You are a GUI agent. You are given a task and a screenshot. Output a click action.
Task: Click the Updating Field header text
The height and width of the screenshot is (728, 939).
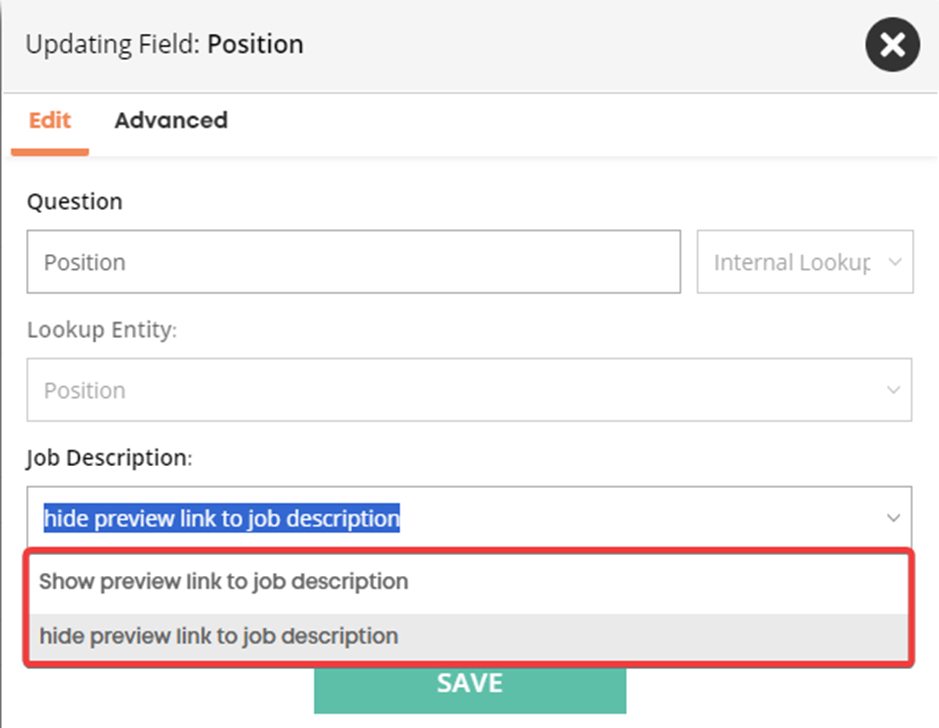tap(165, 44)
